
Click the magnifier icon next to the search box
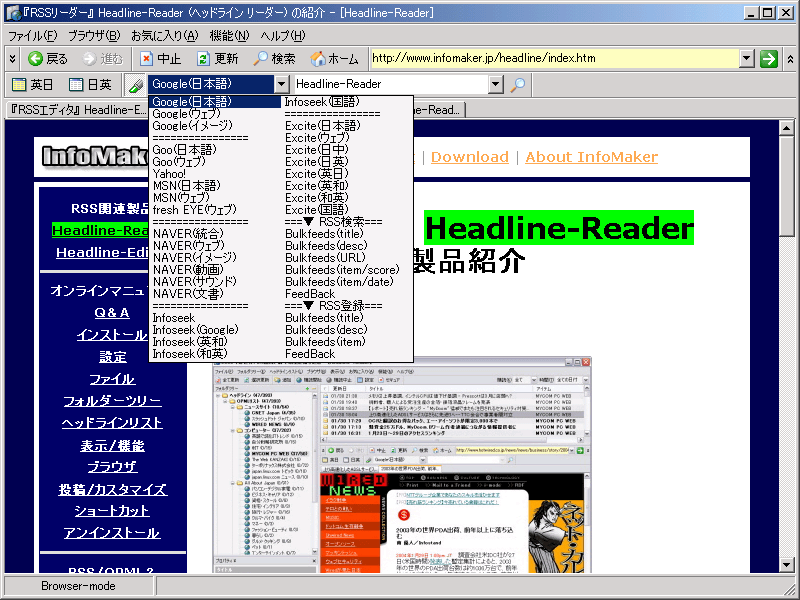(517, 84)
